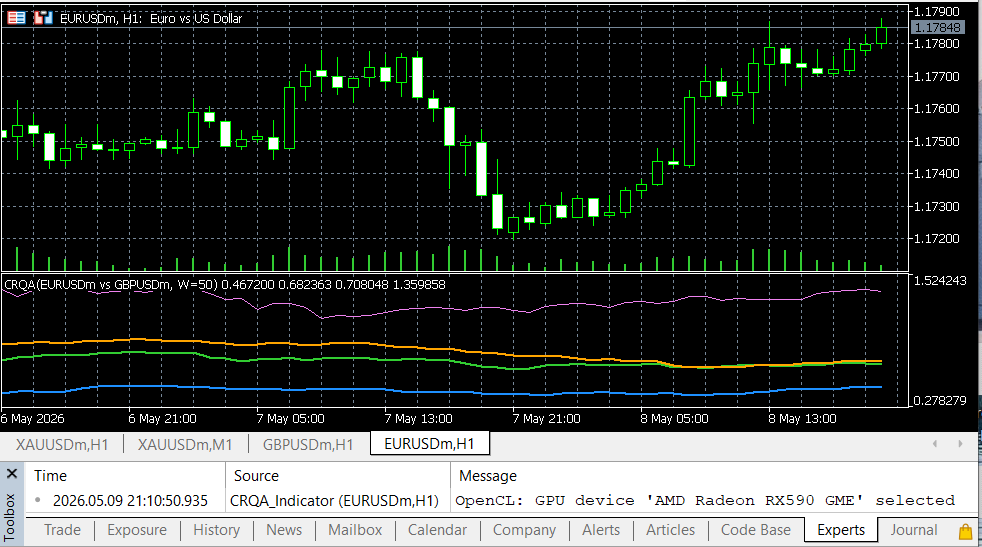Image resolution: width=982 pixels, height=547 pixels.
Task: Click the 1.17900 price scale label
Action: [937, 11]
